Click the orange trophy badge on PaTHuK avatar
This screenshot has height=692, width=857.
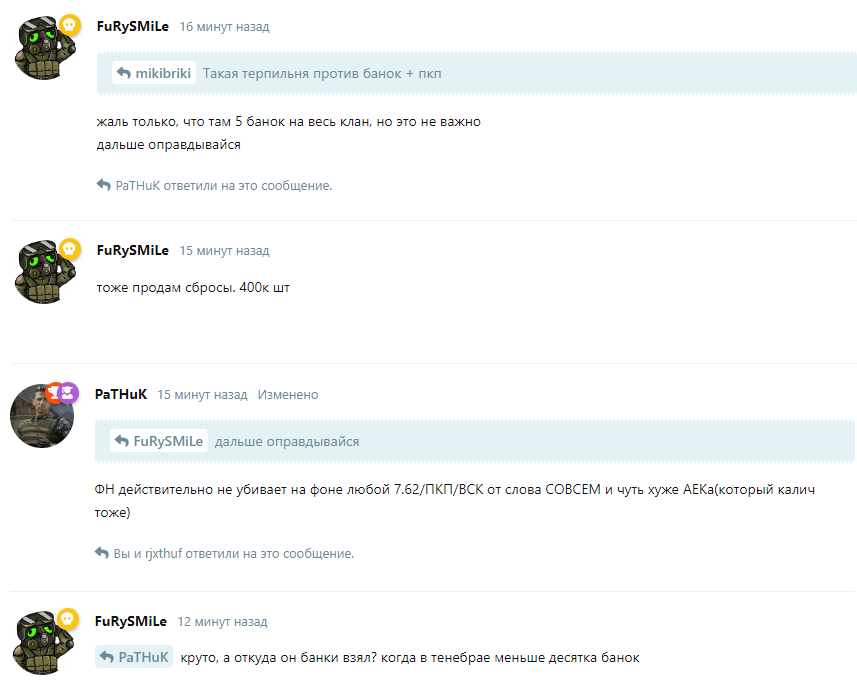point(55,392)
